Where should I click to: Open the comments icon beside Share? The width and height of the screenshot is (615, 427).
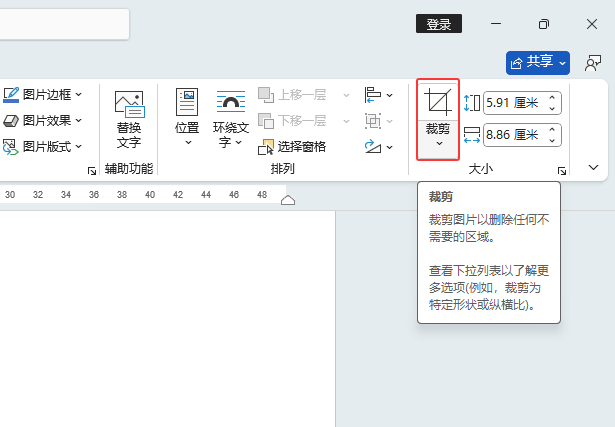pyautogui.click(x=593, y=63)
